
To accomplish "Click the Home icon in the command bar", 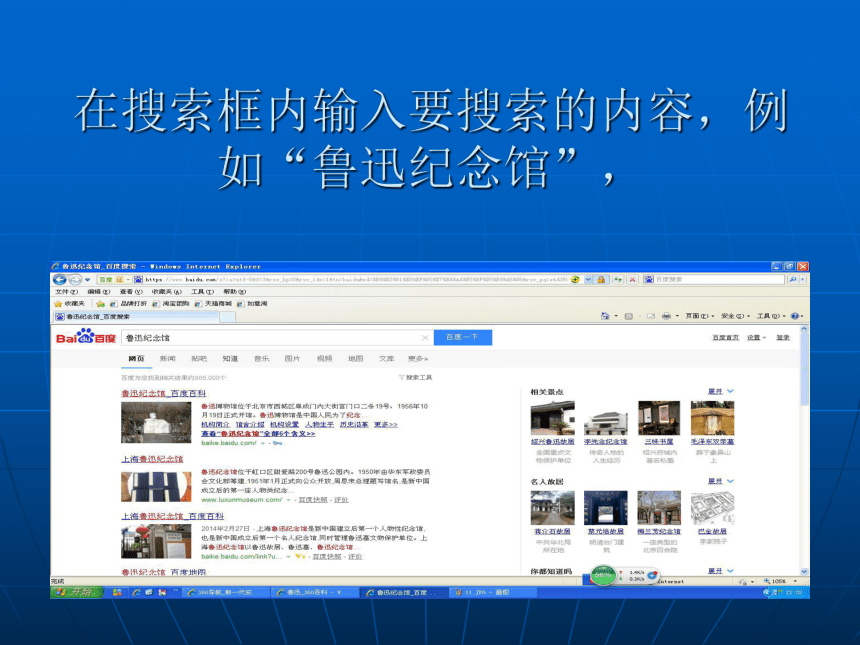I will [605, 316].
